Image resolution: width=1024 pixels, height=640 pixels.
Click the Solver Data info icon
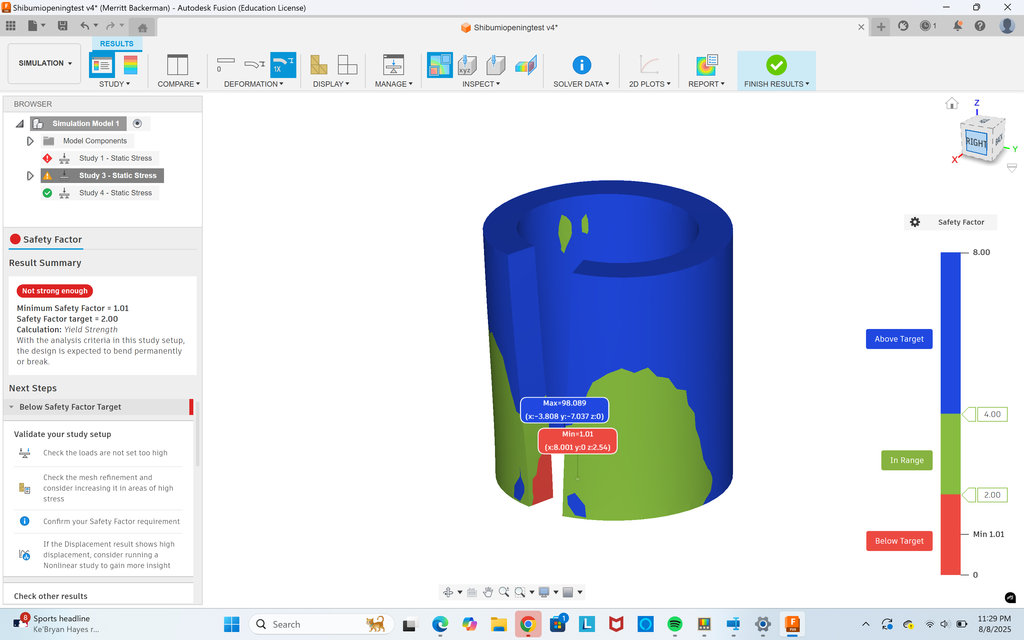point(581,65)
